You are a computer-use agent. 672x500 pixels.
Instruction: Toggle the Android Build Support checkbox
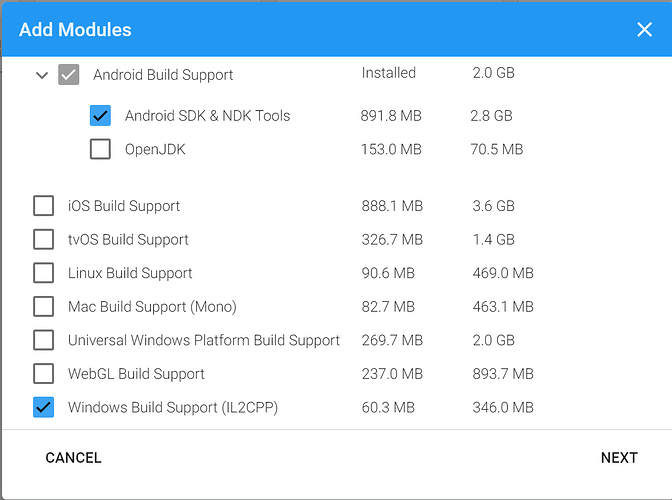tap(68, 75)
